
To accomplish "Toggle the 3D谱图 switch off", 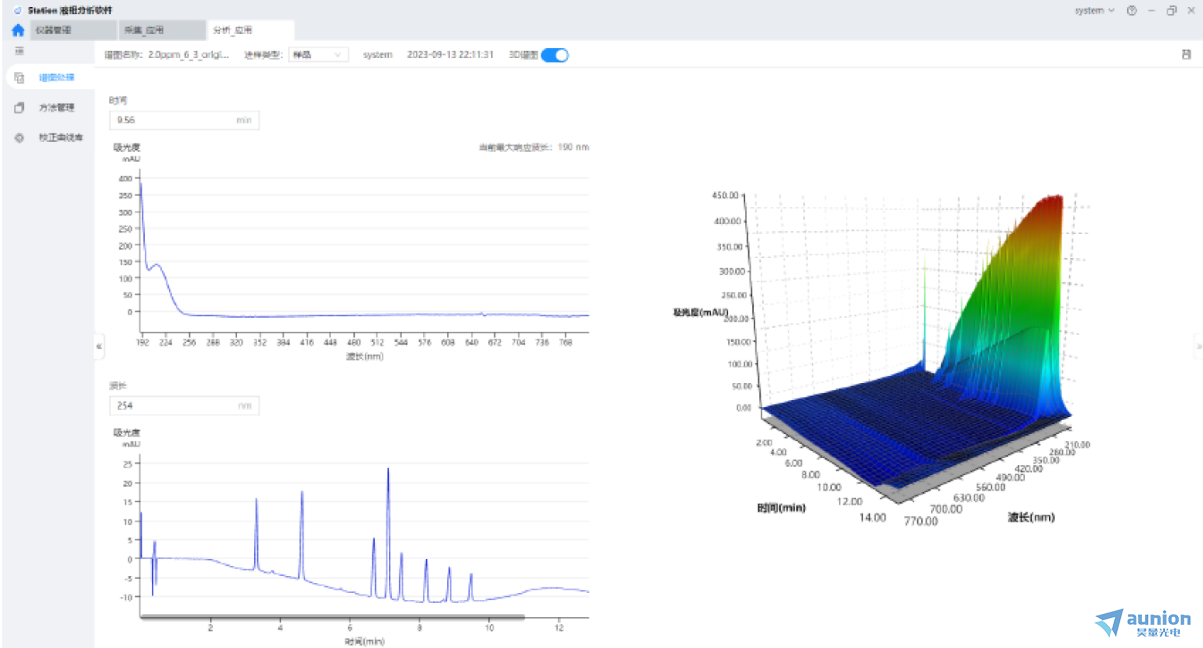I will 554,55.
